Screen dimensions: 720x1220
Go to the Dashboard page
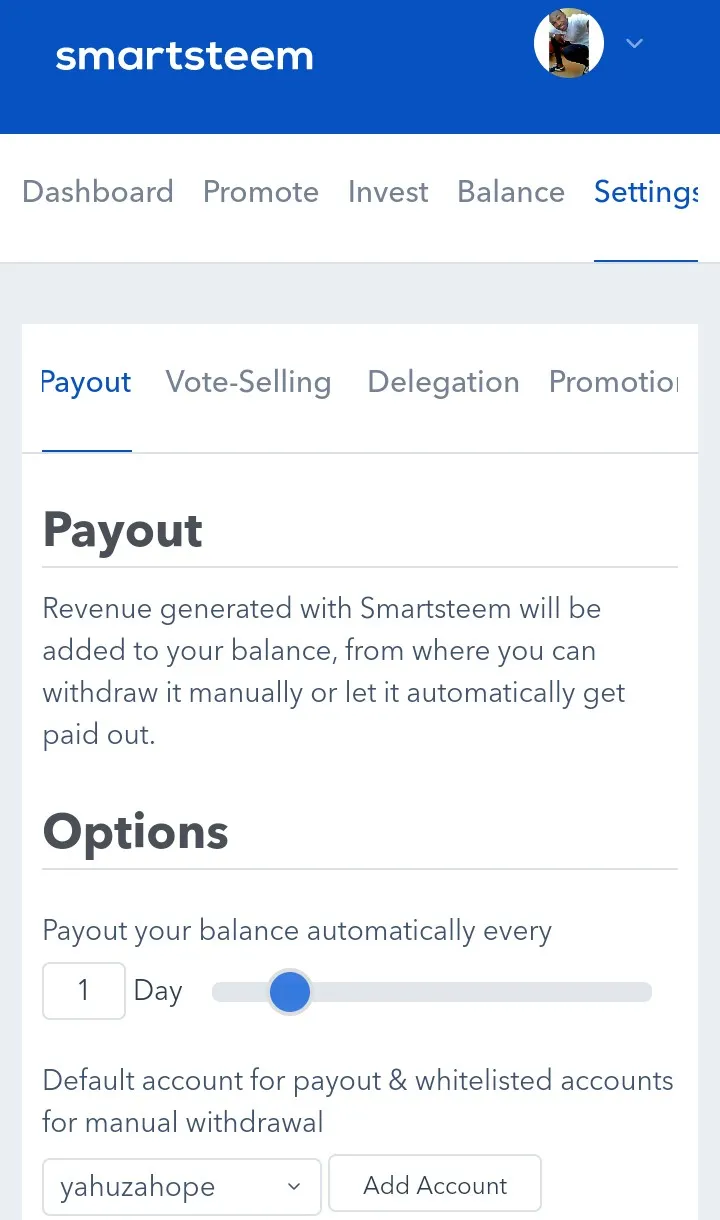coord(98,191)
